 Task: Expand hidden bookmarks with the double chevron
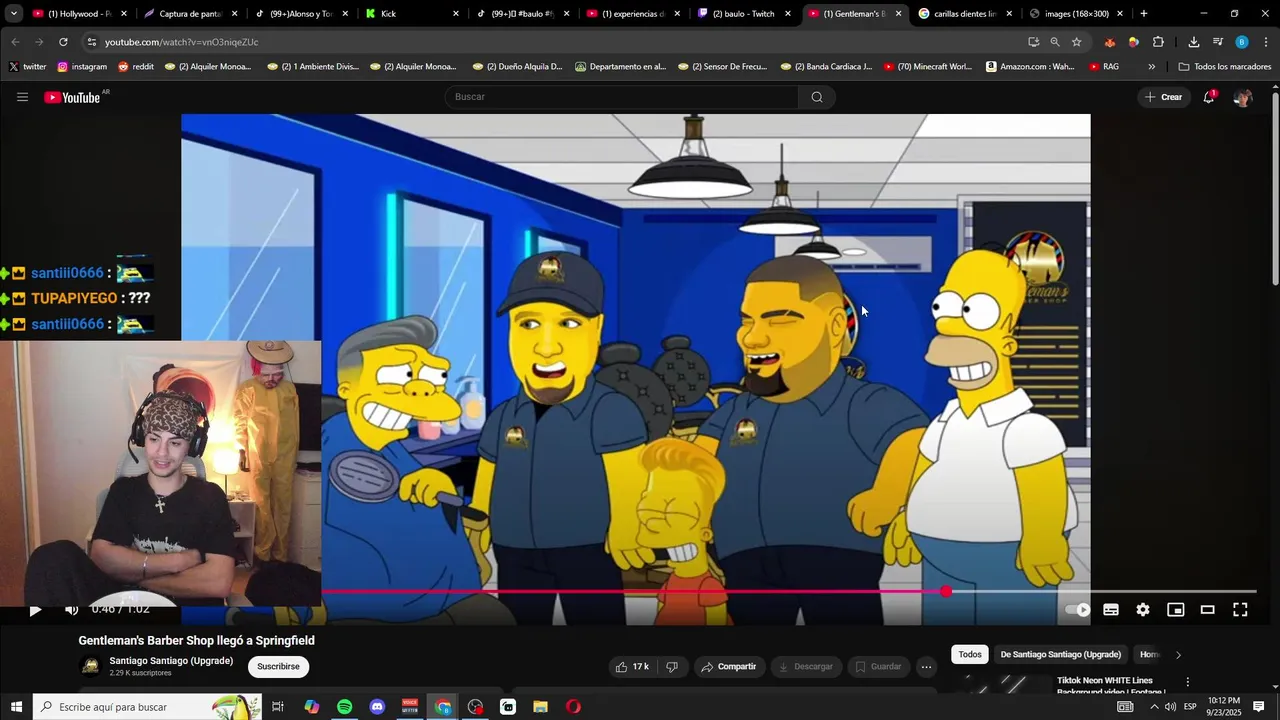pos(1152,67)
